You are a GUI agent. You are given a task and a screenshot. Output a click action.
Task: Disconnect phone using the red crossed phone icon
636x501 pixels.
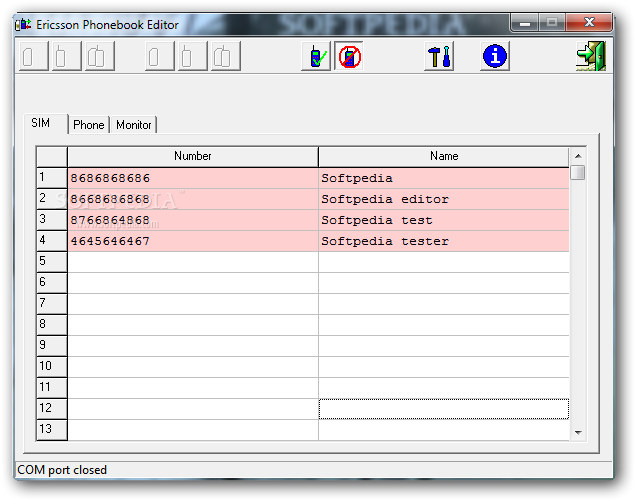[349, 56]
